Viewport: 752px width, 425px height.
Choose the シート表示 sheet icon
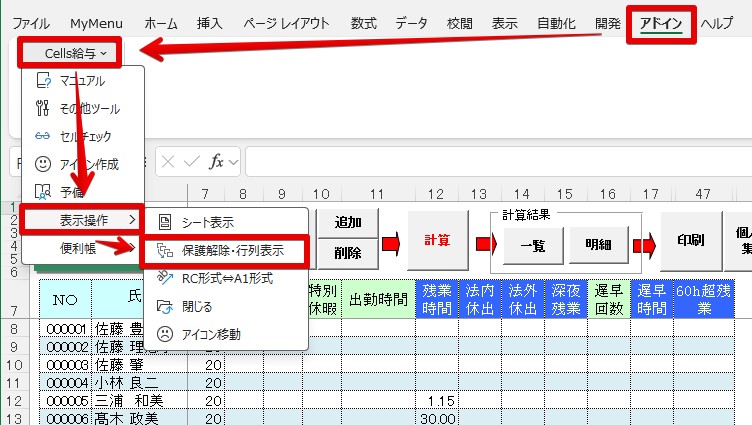tap(166, 222)
